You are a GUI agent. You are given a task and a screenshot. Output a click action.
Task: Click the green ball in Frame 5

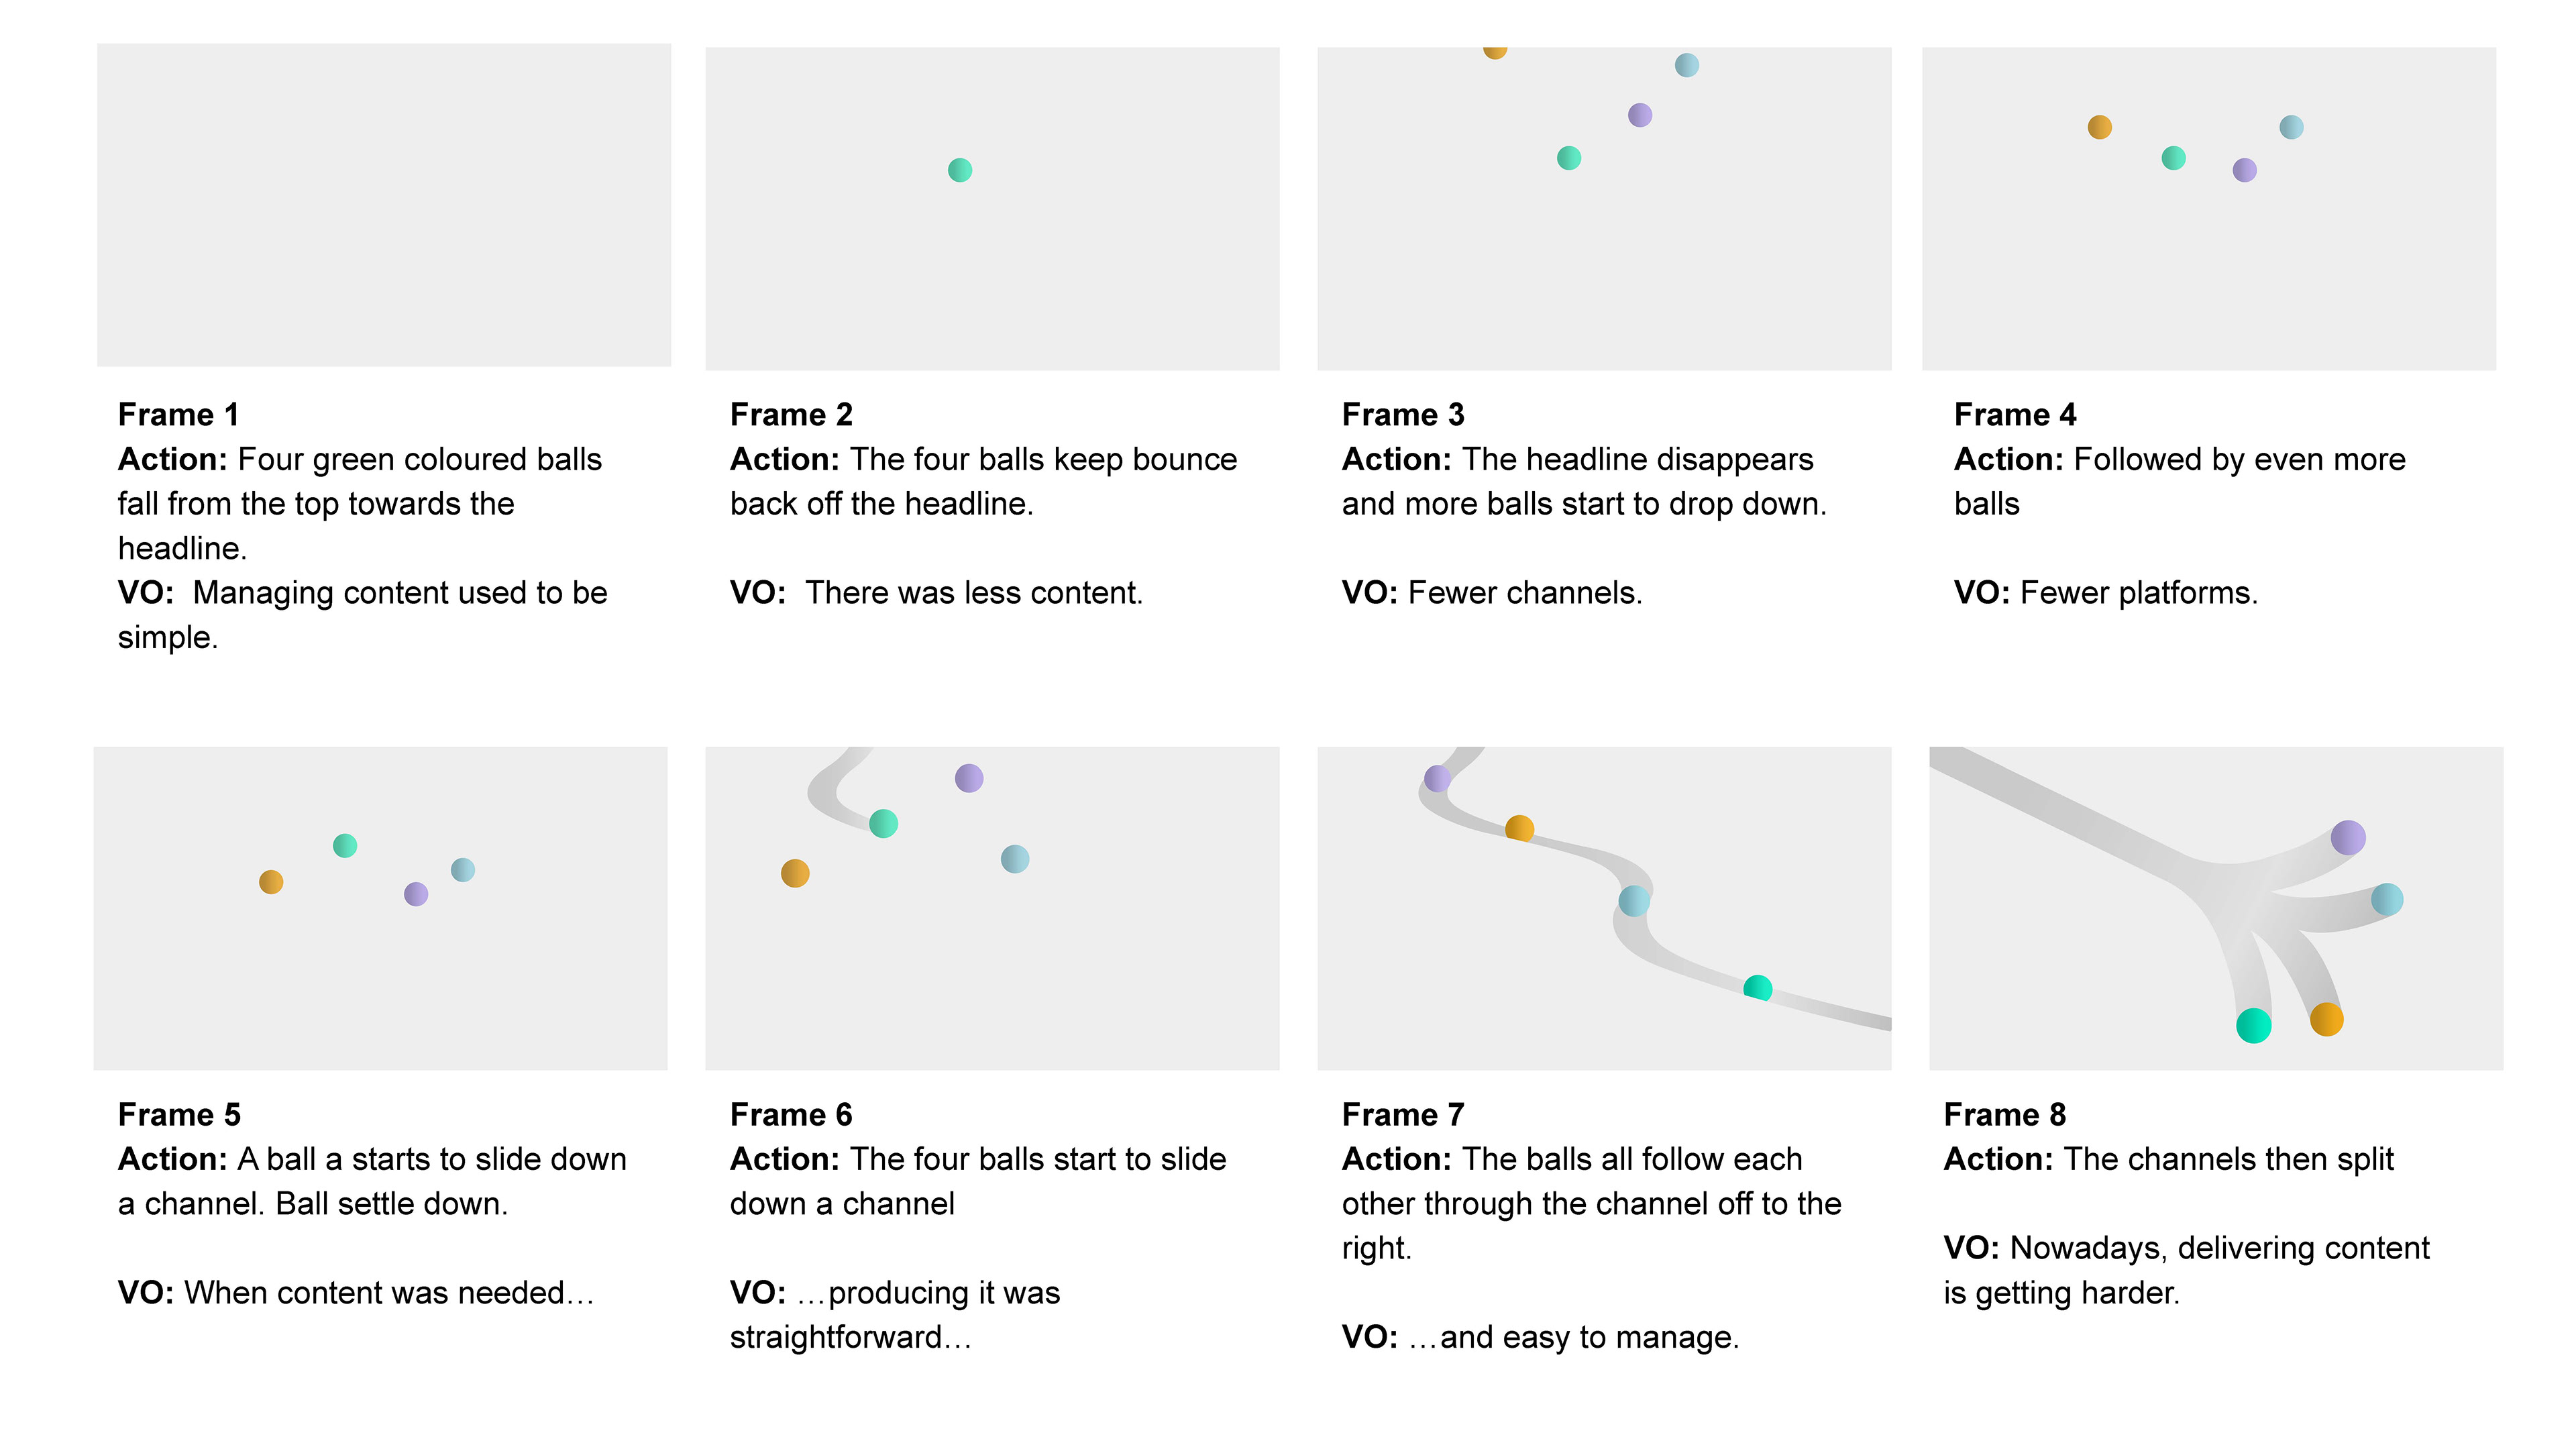[345, 846]
